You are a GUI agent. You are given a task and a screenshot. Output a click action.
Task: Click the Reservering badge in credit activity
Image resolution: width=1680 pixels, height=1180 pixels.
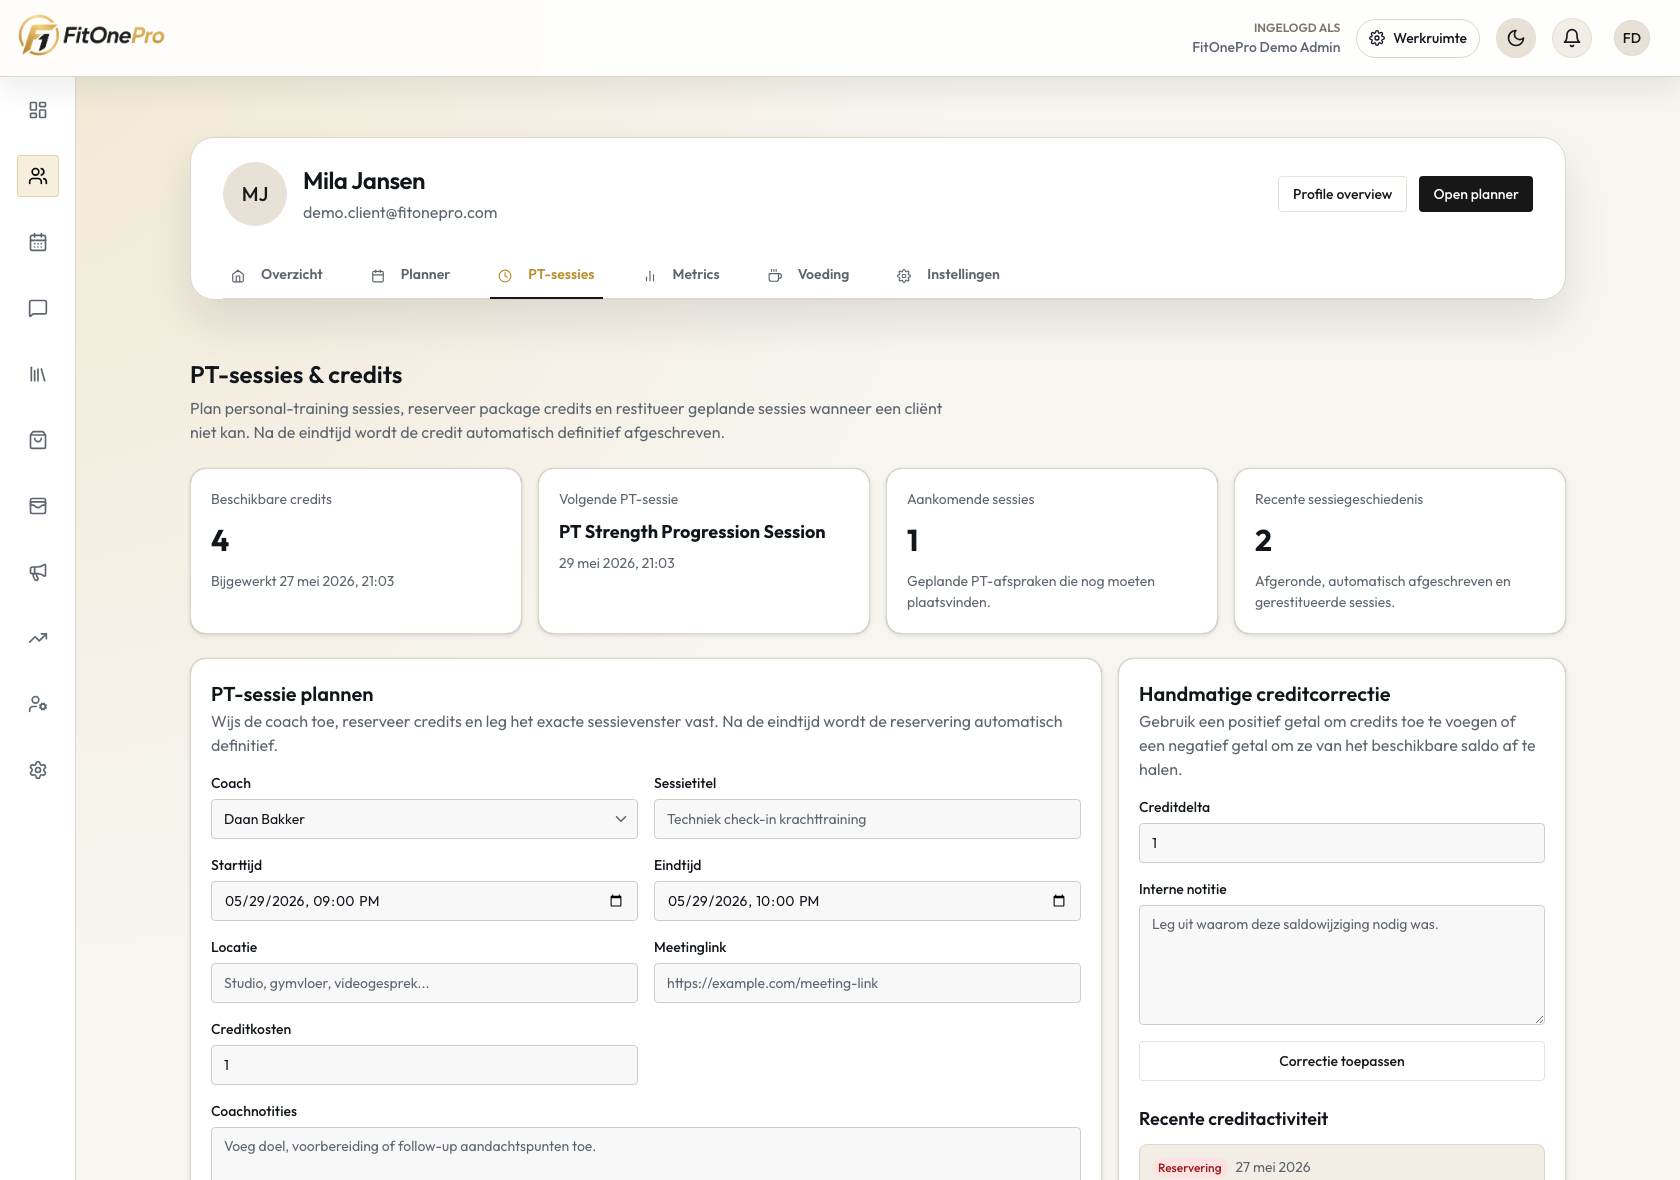(x=1190, y=1168)
